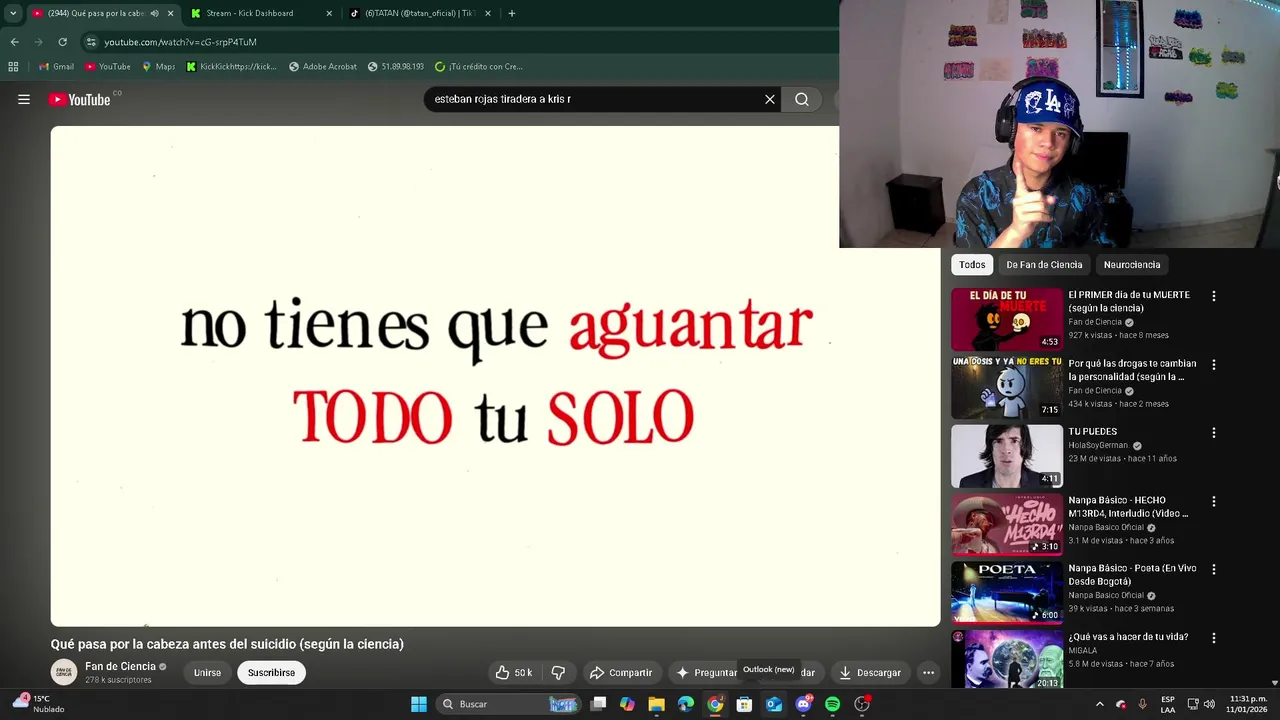View site information icon in address bar
The width and height of the screenshot is (1280, 720).
(91, 42)
